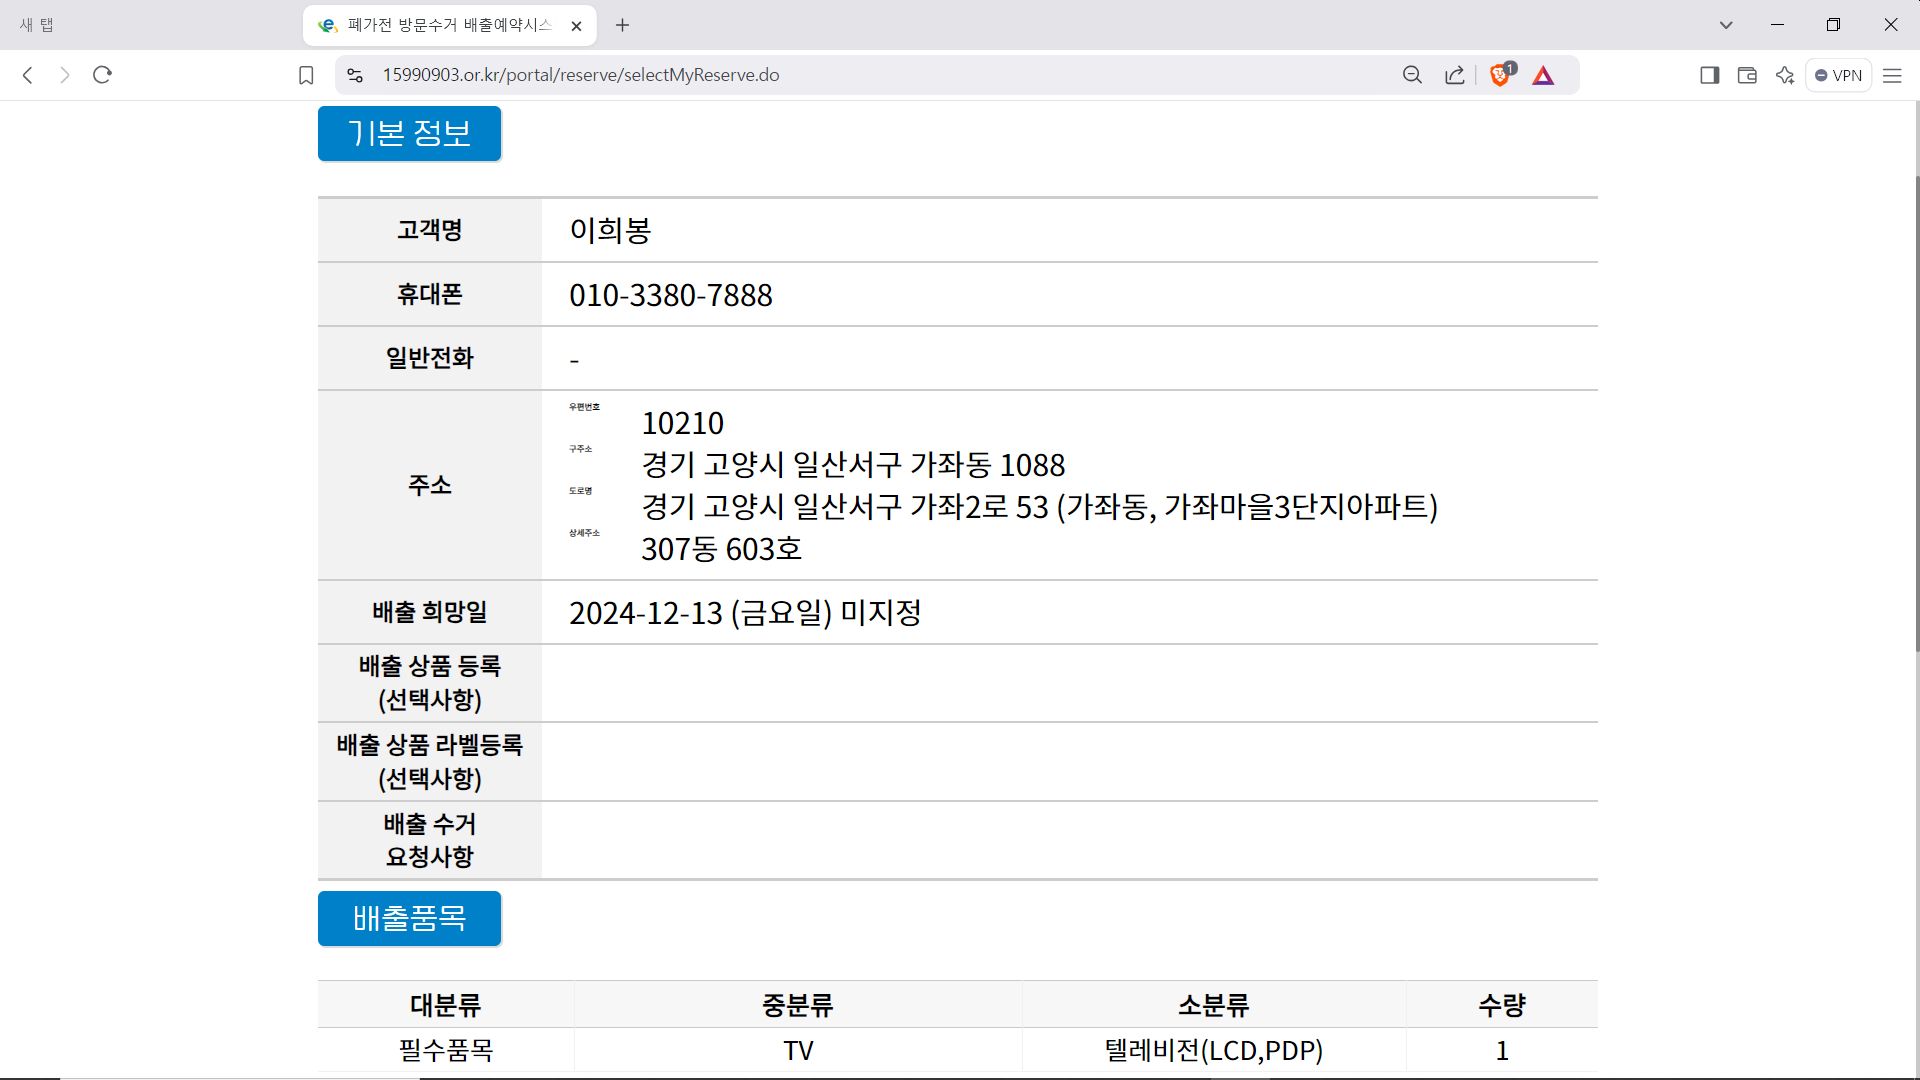Click the browser forward arrow
This screenshot has width=1920, height=1080.
(65, 75)
